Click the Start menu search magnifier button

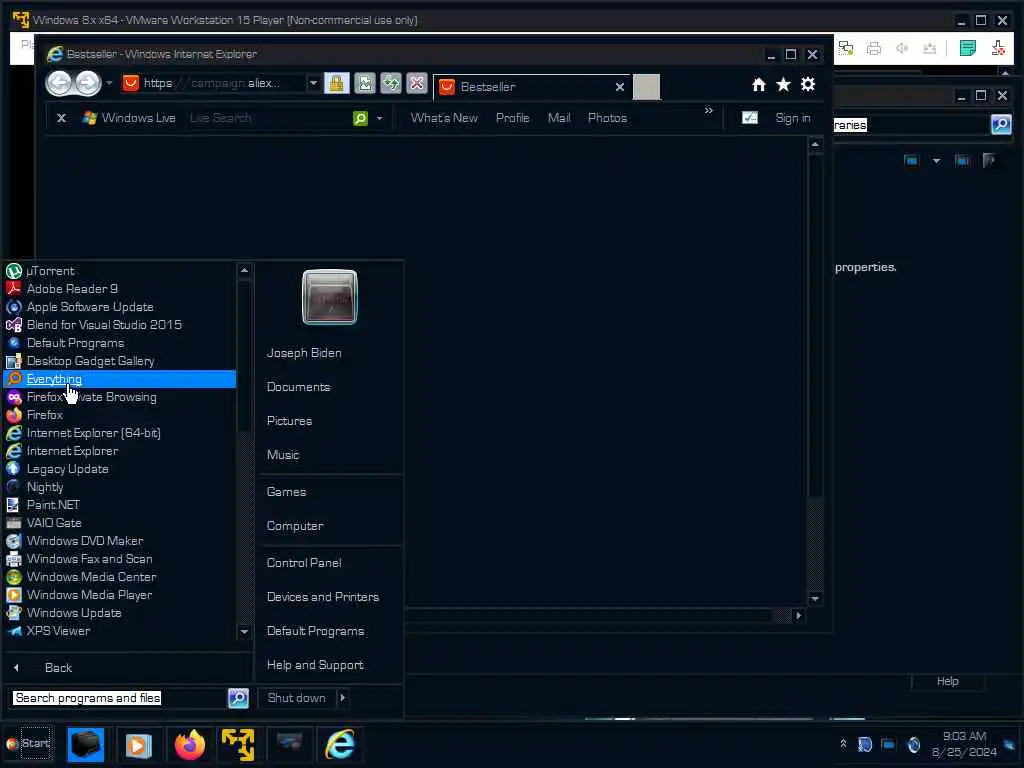[x=238, y=698]
